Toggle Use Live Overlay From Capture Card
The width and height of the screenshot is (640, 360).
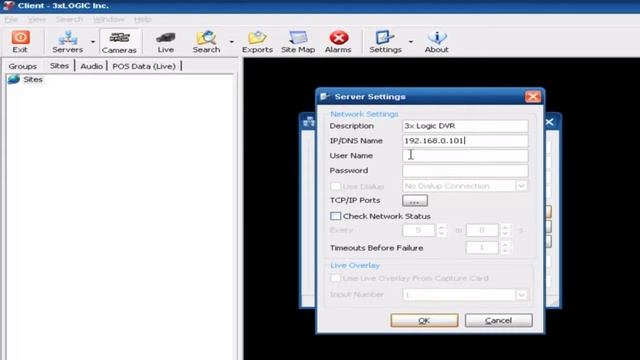336,278
